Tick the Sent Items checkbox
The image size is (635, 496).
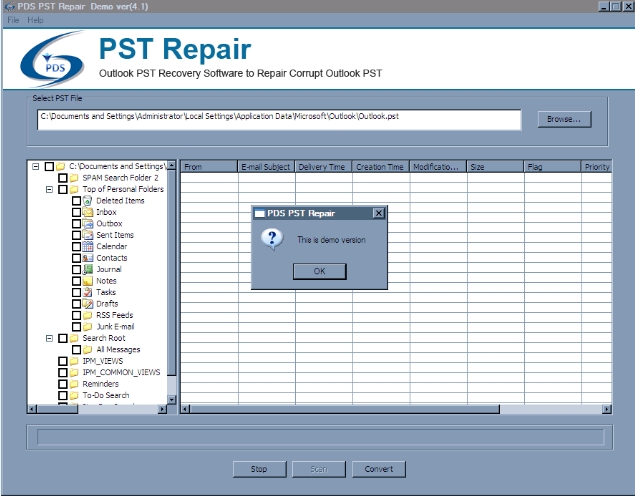(76, 235)
